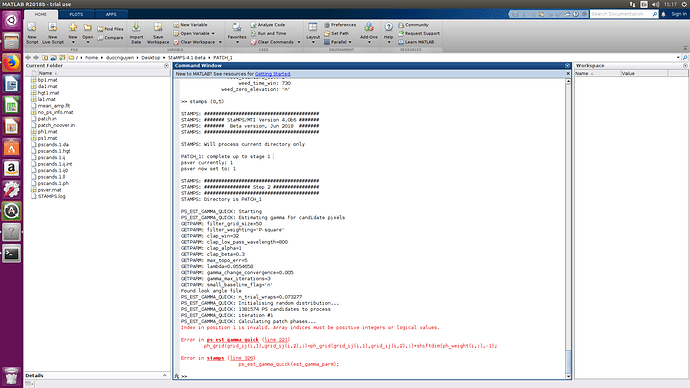Select psver.mat file
The width and height of the screenshot is (690, 388).
[x=49, y=190]
